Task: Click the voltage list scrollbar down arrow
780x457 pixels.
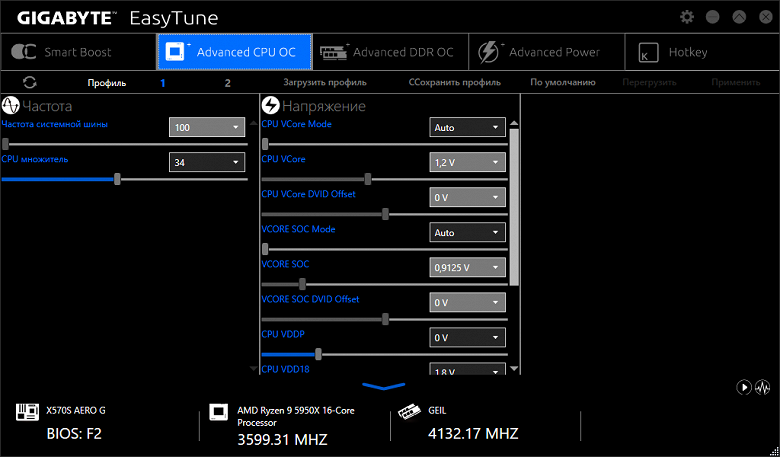Action: pos(514,369)
